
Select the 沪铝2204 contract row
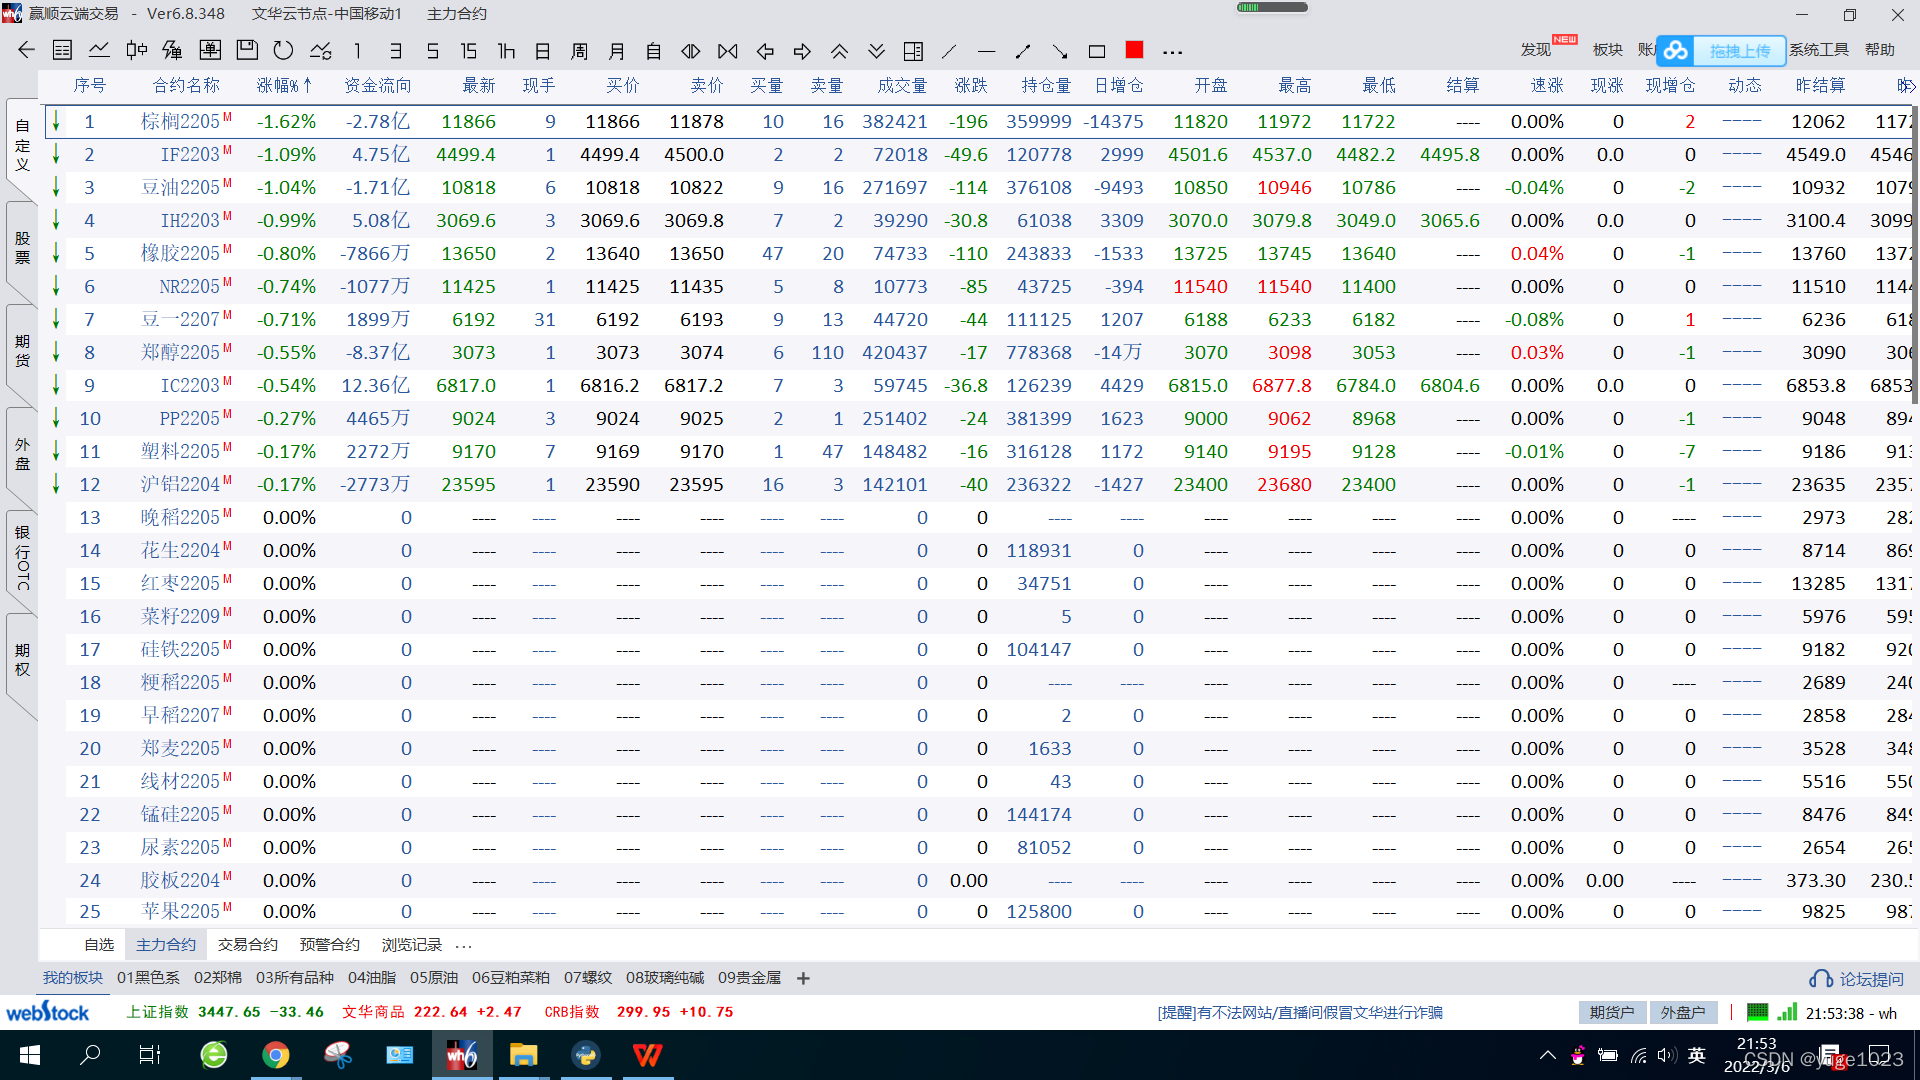[978, 485]
